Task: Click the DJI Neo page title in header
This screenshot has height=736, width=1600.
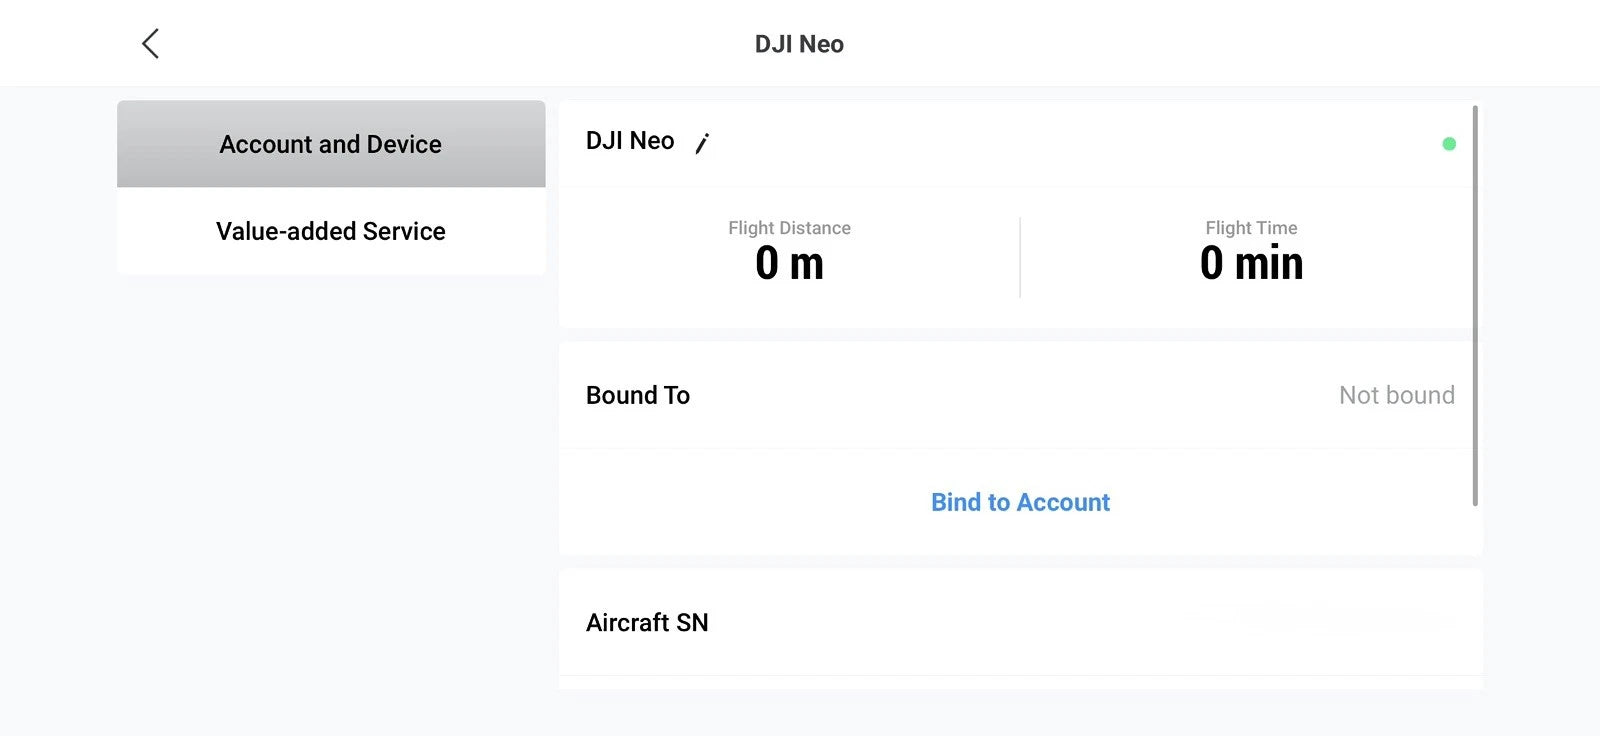Action: [799, 44]
